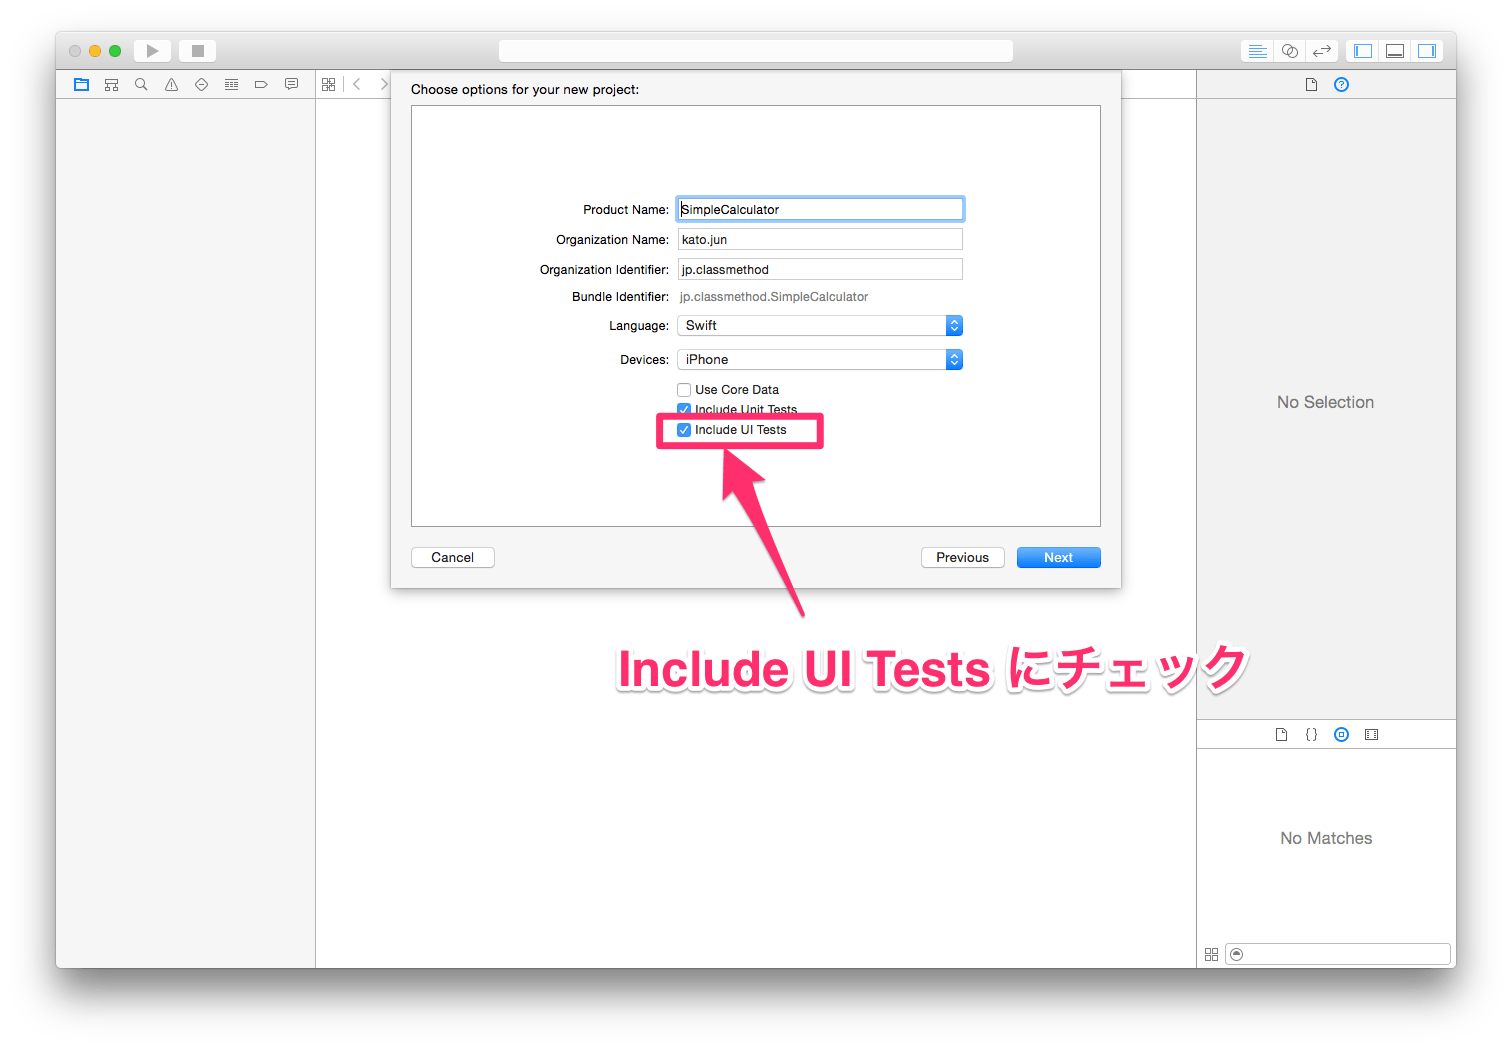Select the Test navigator diamond icon

(x=201, y=84)
